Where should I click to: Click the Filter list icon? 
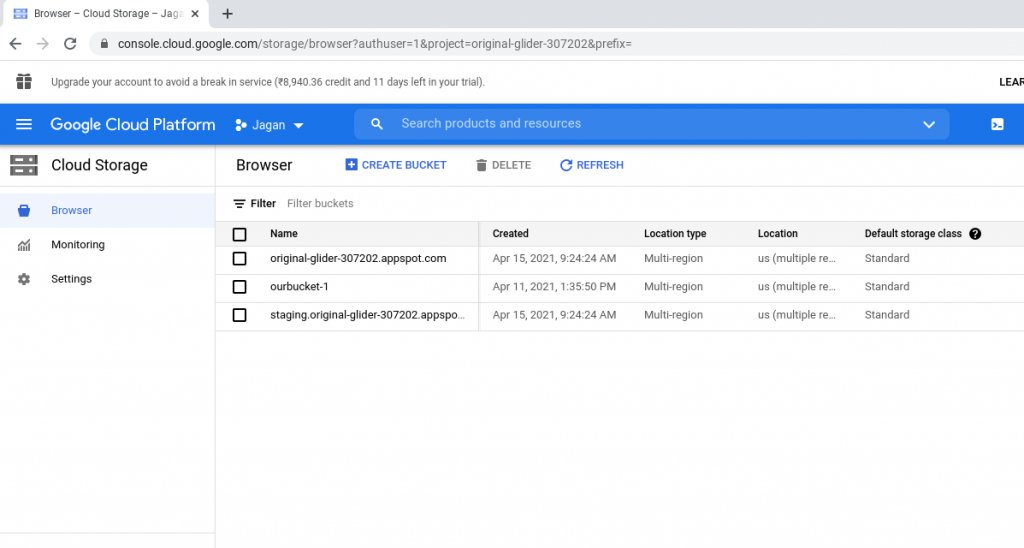[240, 204]
